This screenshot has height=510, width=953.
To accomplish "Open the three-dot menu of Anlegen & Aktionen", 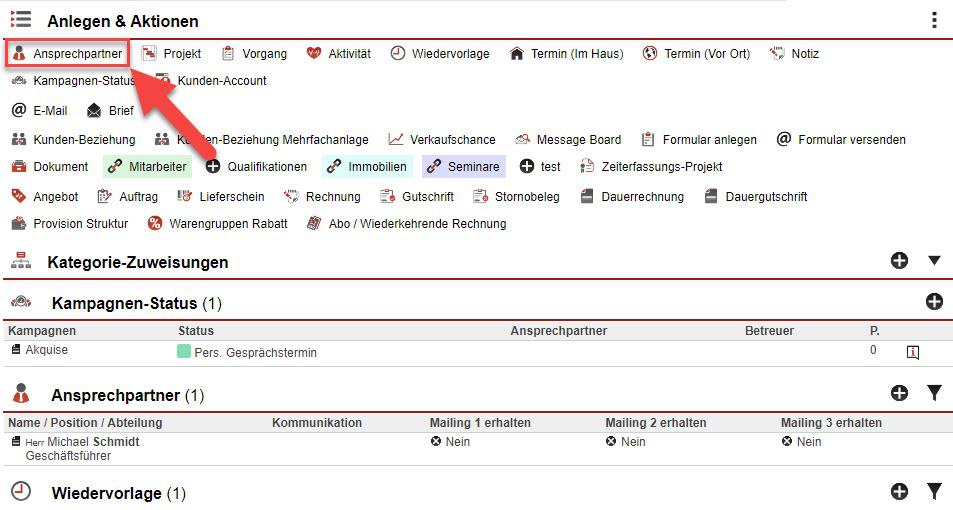I will point(934,20).
